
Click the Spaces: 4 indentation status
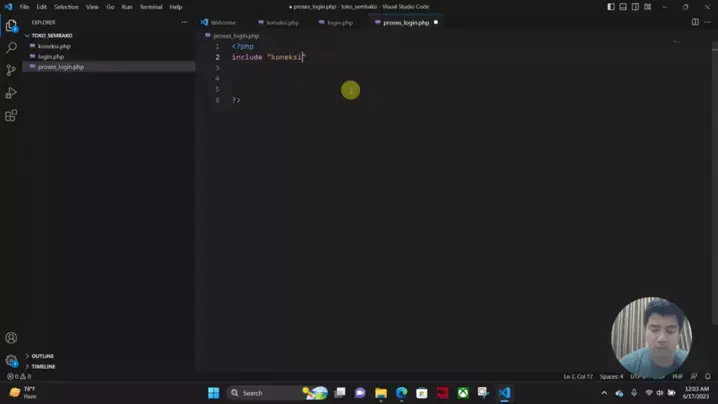(611, 377)
